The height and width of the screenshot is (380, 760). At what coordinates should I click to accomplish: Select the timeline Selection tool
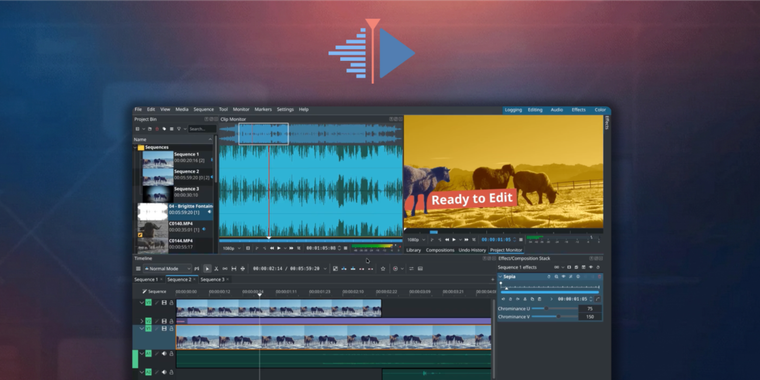[x=207, y=269]
